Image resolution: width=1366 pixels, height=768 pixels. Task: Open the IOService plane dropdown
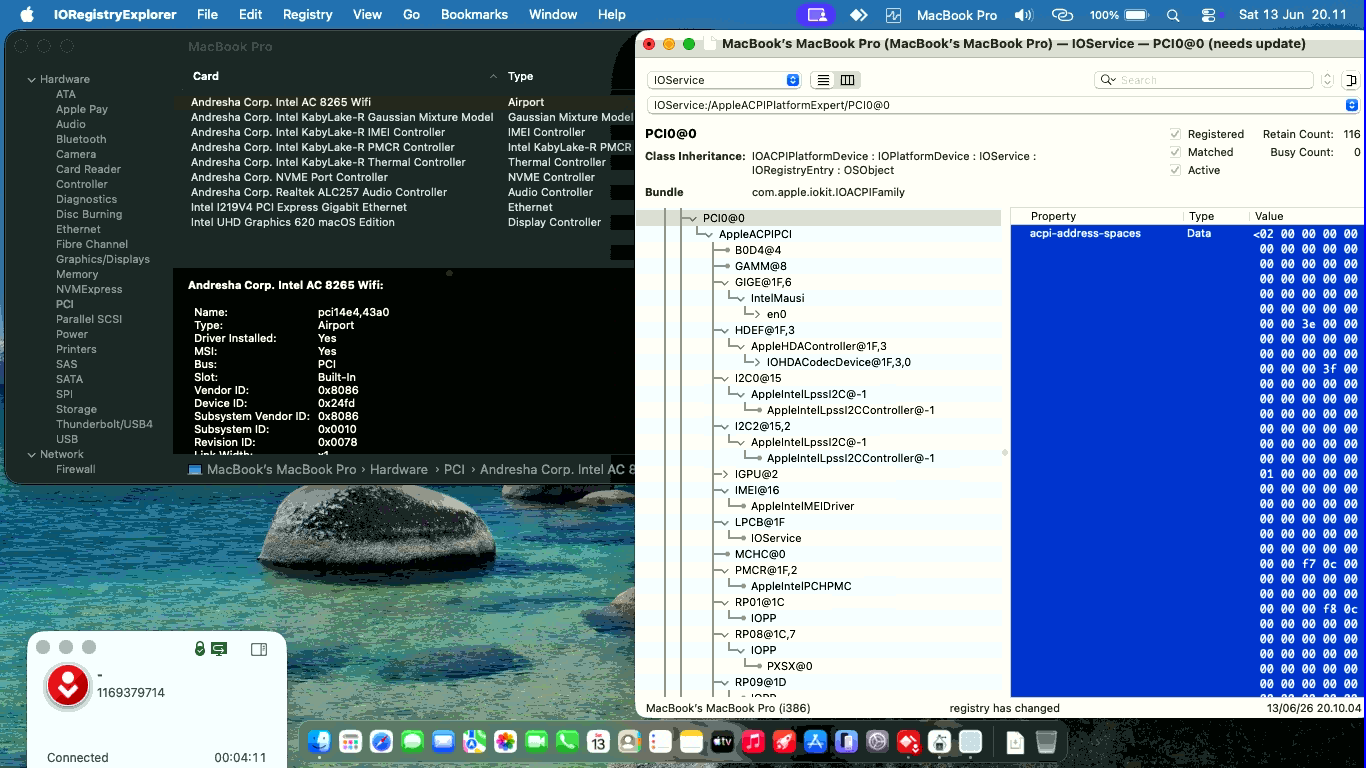point(724,80)
